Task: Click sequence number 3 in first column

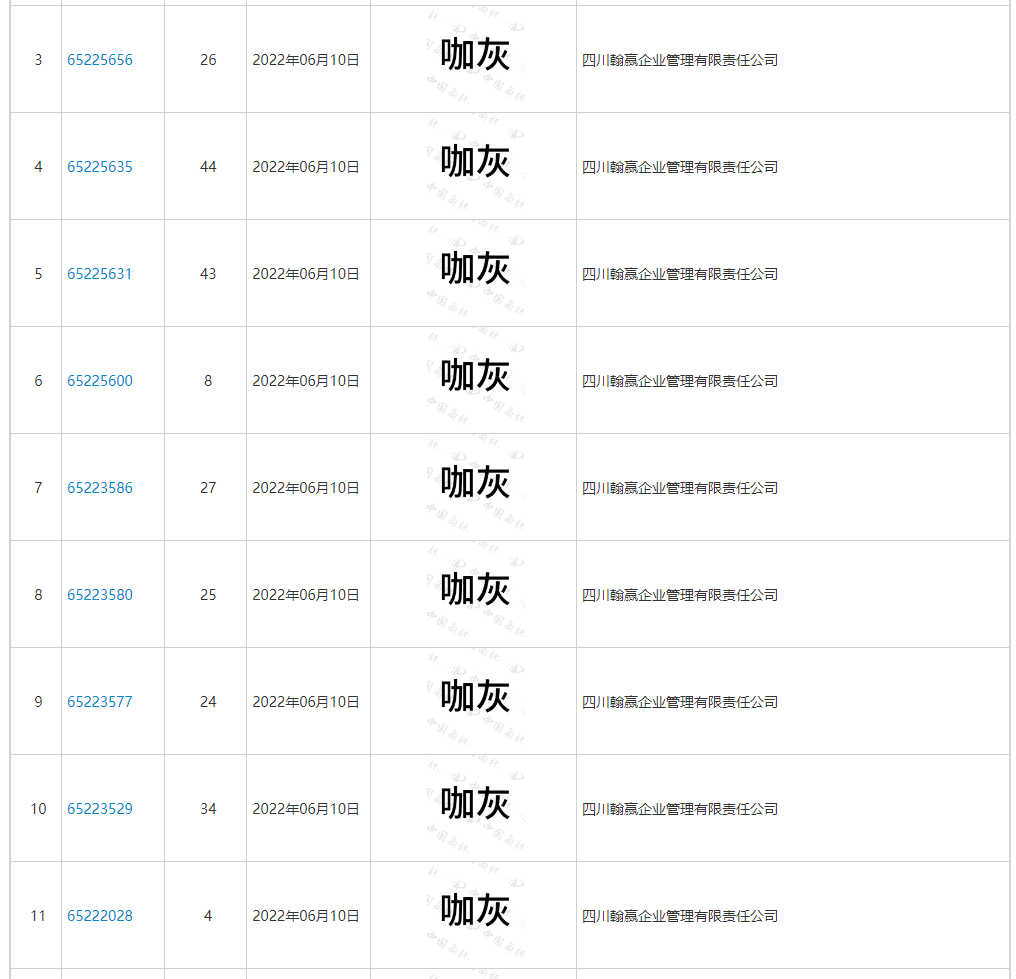Action: [x=38, y=60]
